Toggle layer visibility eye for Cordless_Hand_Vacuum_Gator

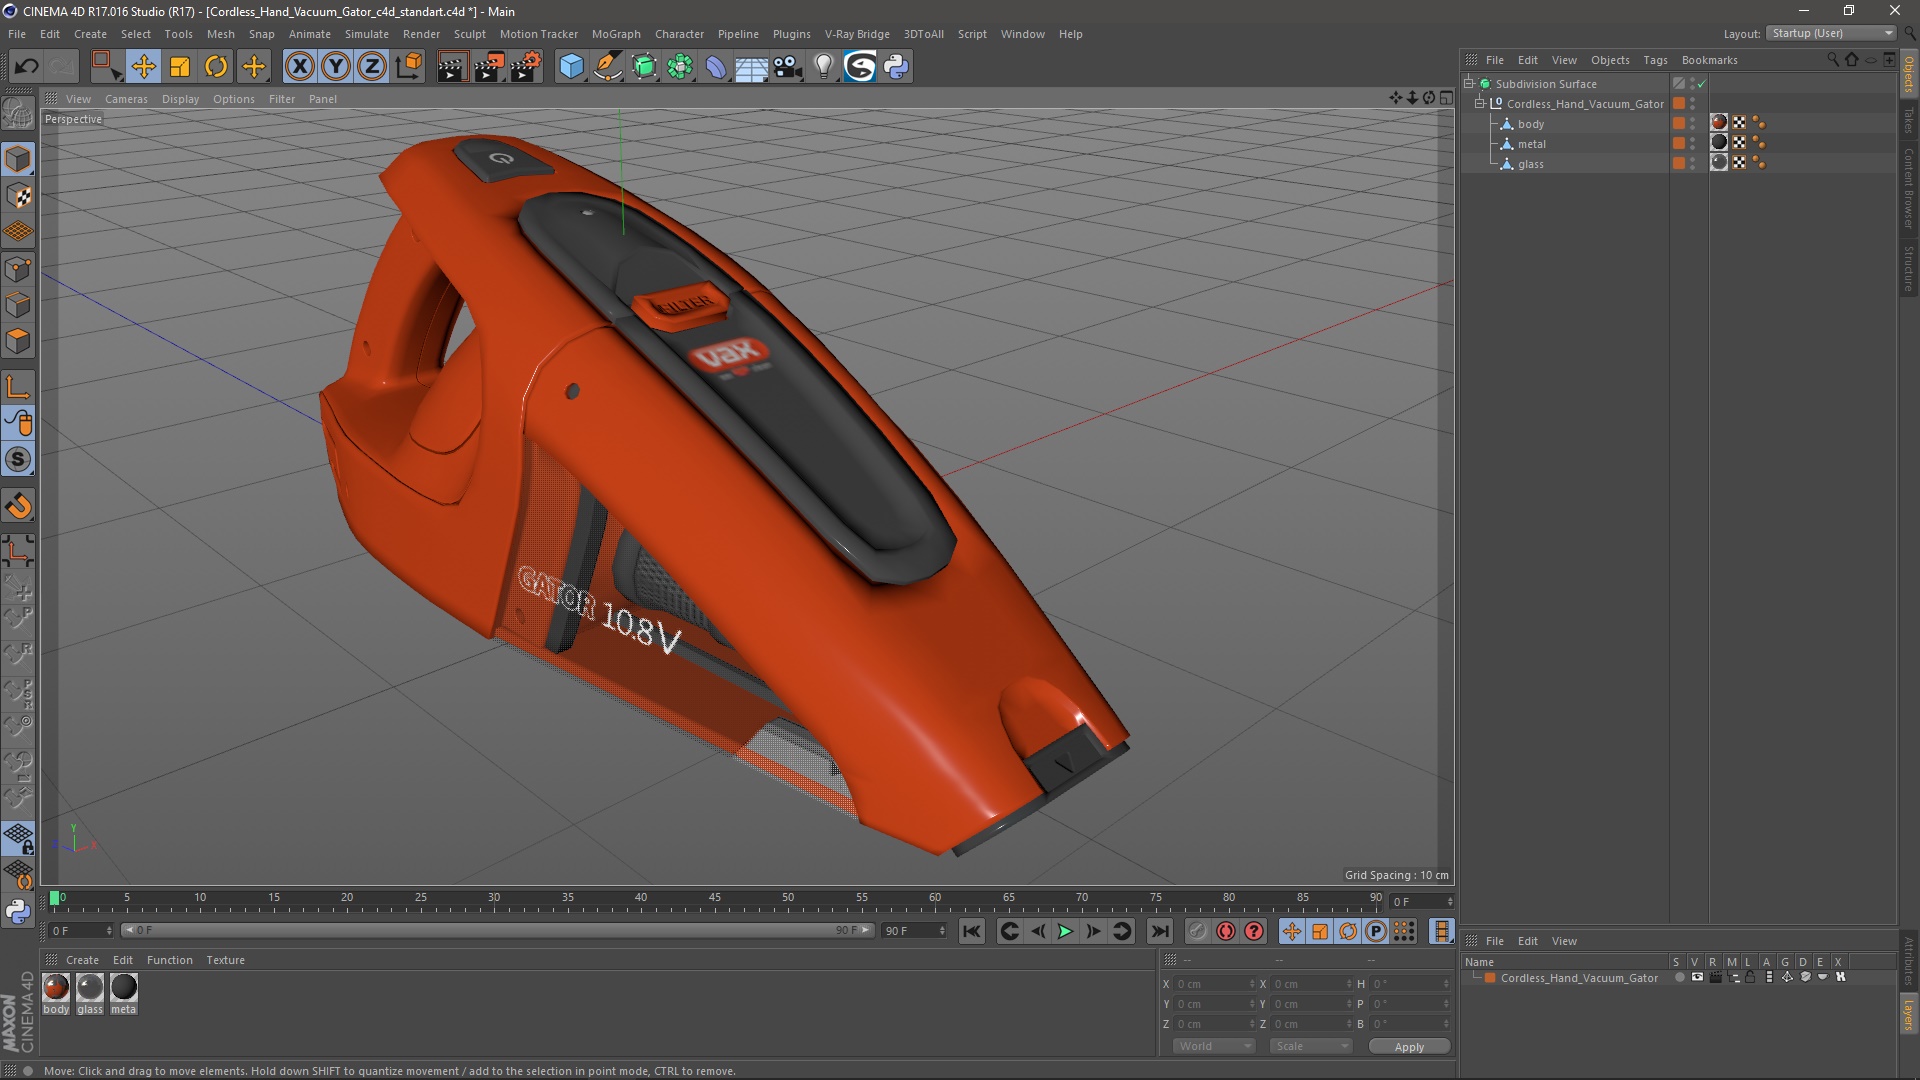click(x=1697, y=977)
